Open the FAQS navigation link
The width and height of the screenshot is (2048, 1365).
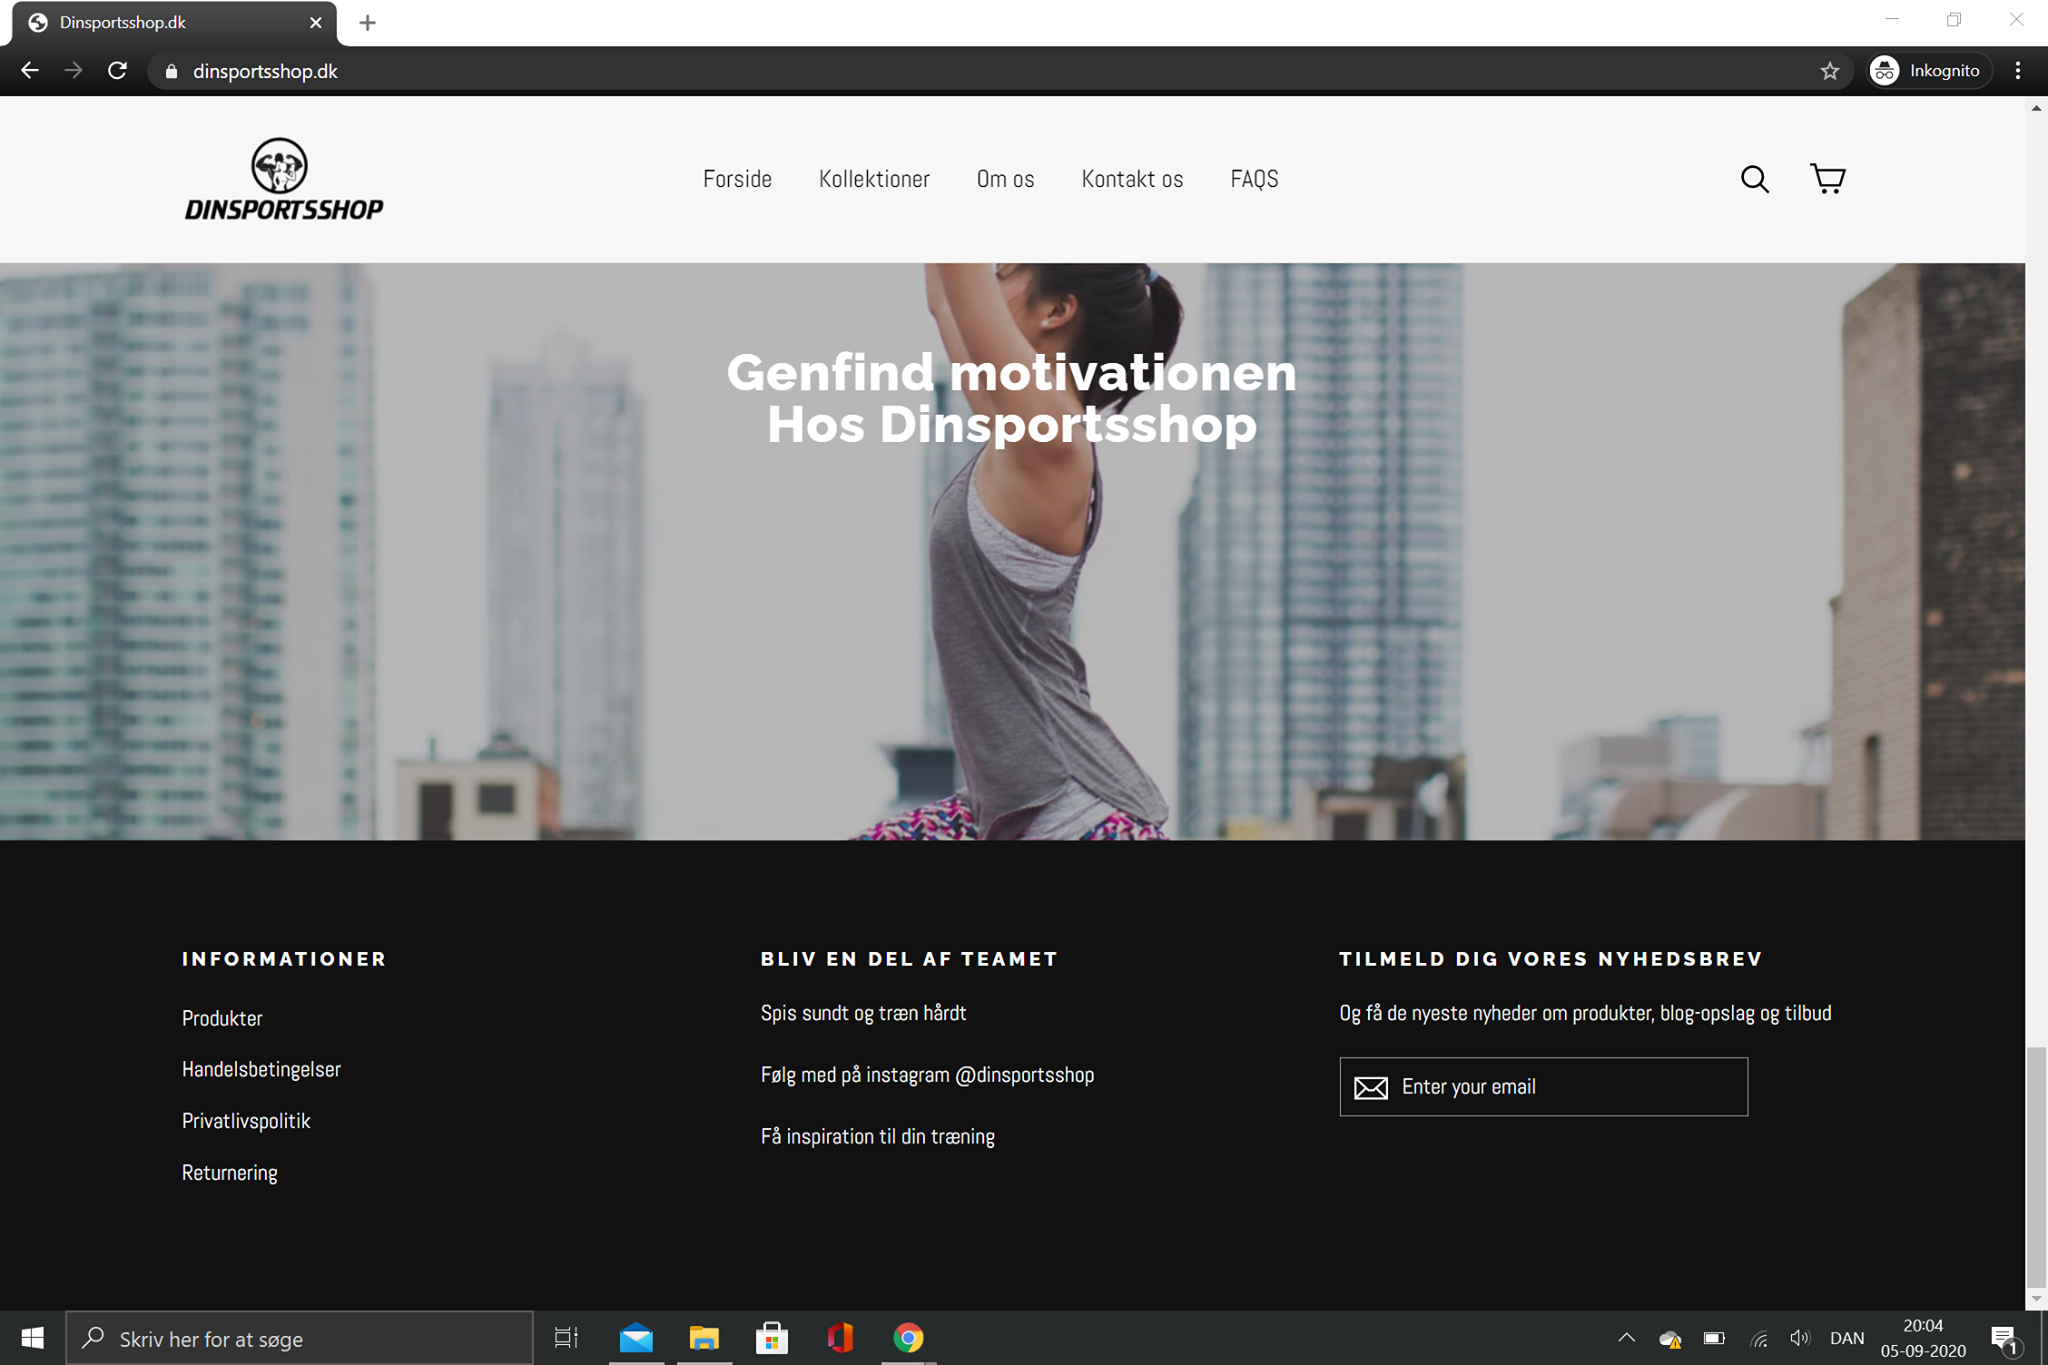[x=1254, y=179]
